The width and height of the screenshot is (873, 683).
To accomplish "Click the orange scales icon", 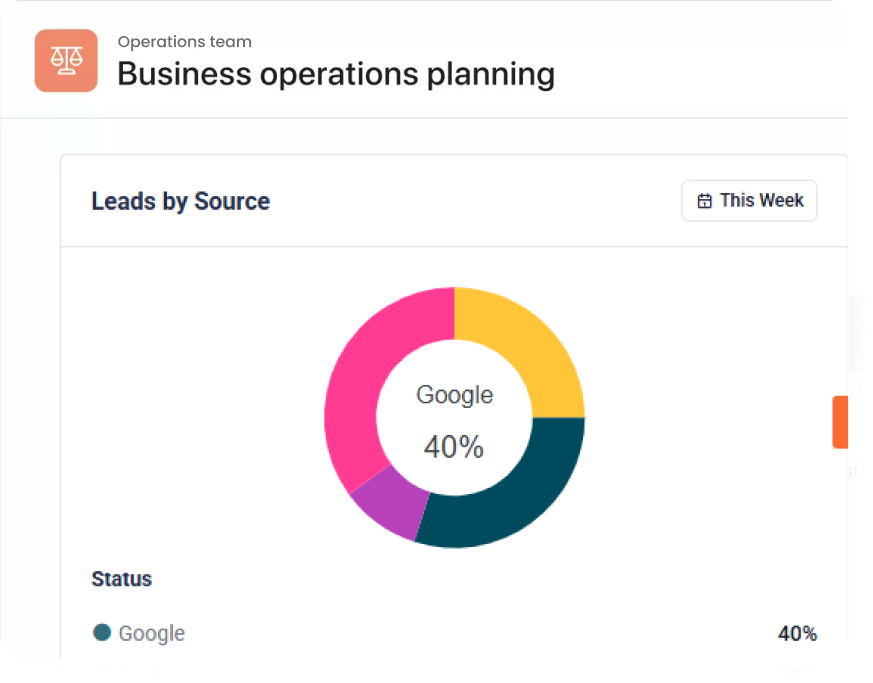I will [66, 61].
